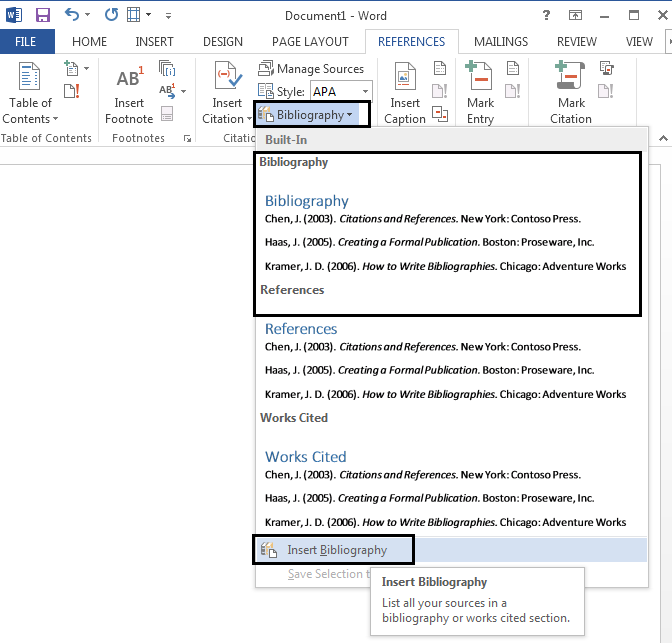The width and height of the screenshot is (672, 643).
Task: Toggle the Bibliography dropdown button
Action: tap(307, 114)
